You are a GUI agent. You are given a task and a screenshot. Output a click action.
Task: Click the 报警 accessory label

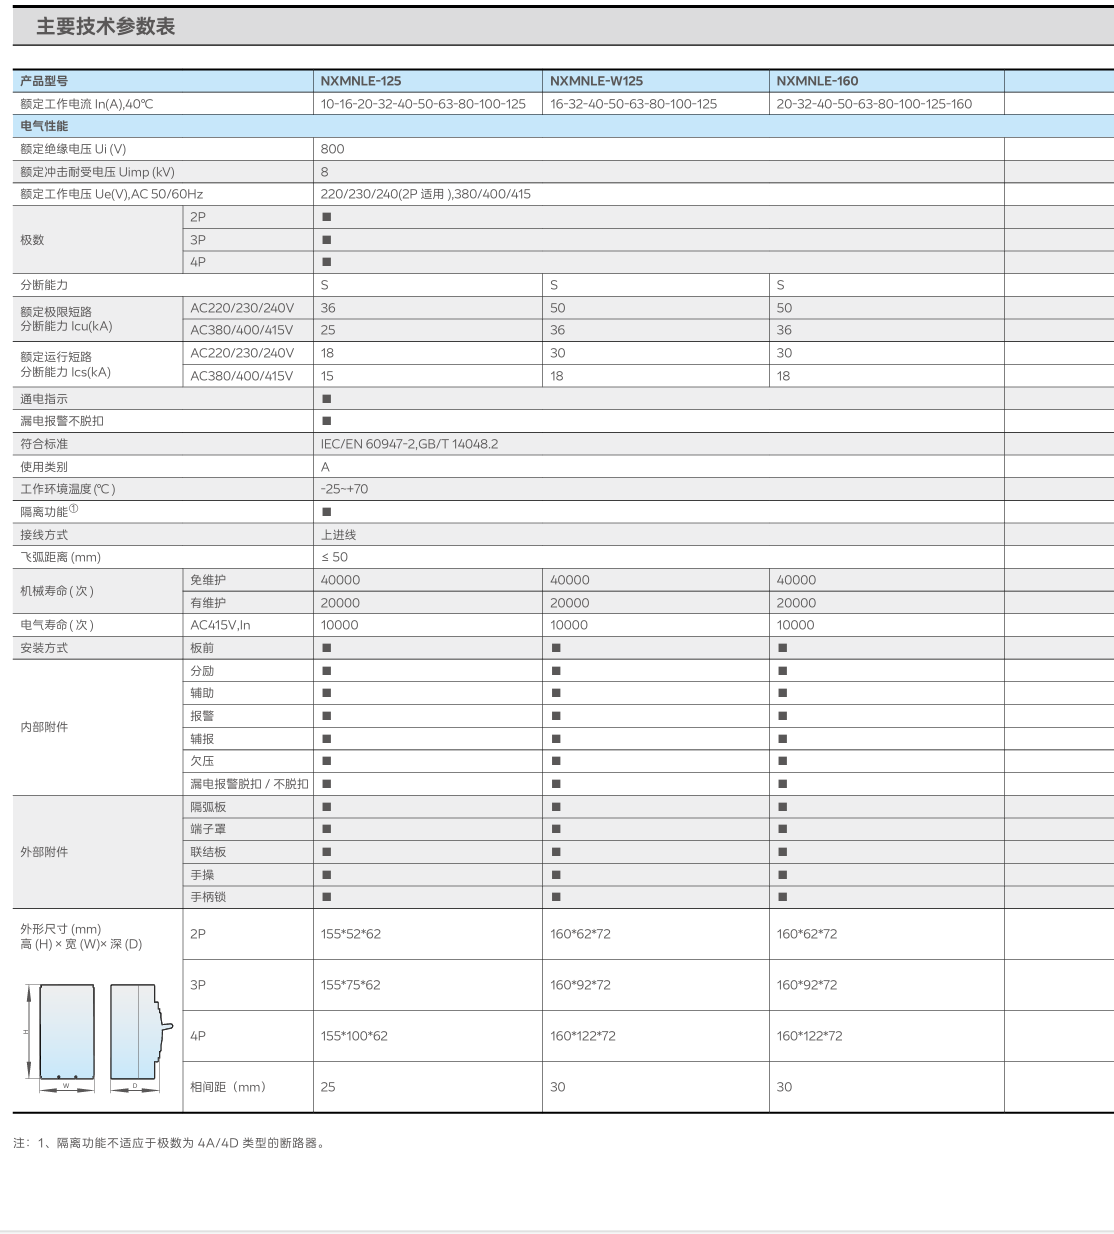202,716
